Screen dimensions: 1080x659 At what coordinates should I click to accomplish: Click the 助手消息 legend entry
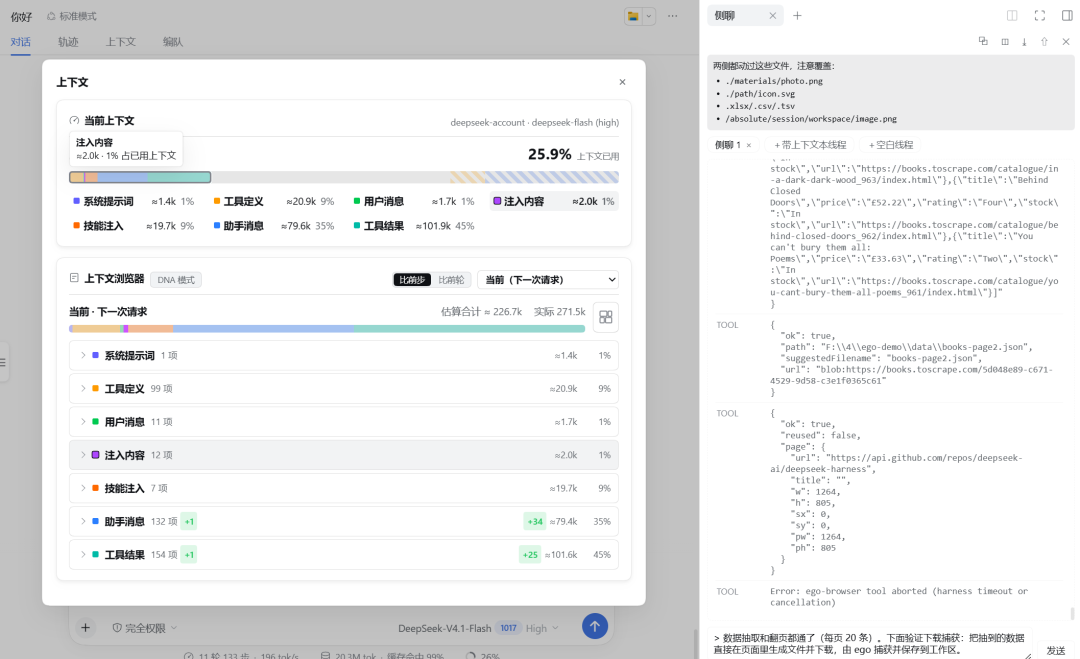point(273,226)
